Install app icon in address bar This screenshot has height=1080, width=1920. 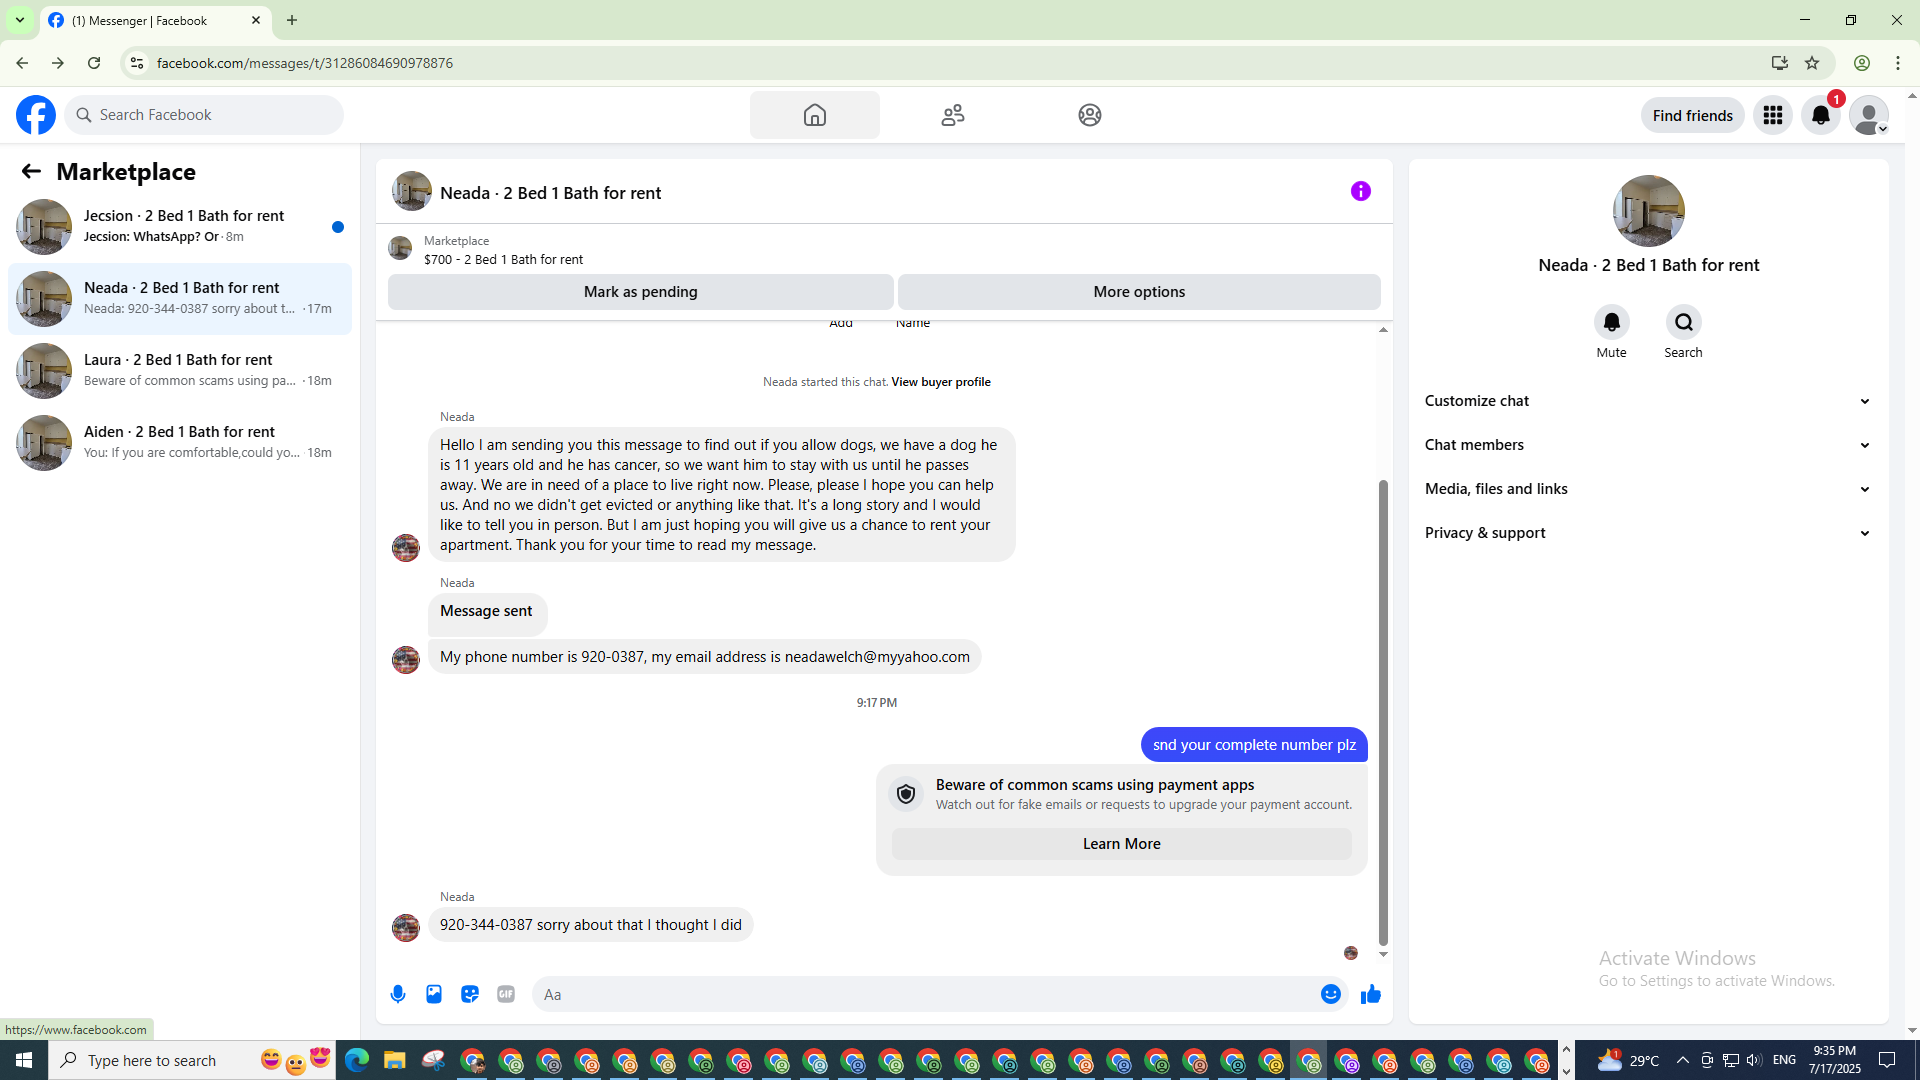pos(1780,63)
